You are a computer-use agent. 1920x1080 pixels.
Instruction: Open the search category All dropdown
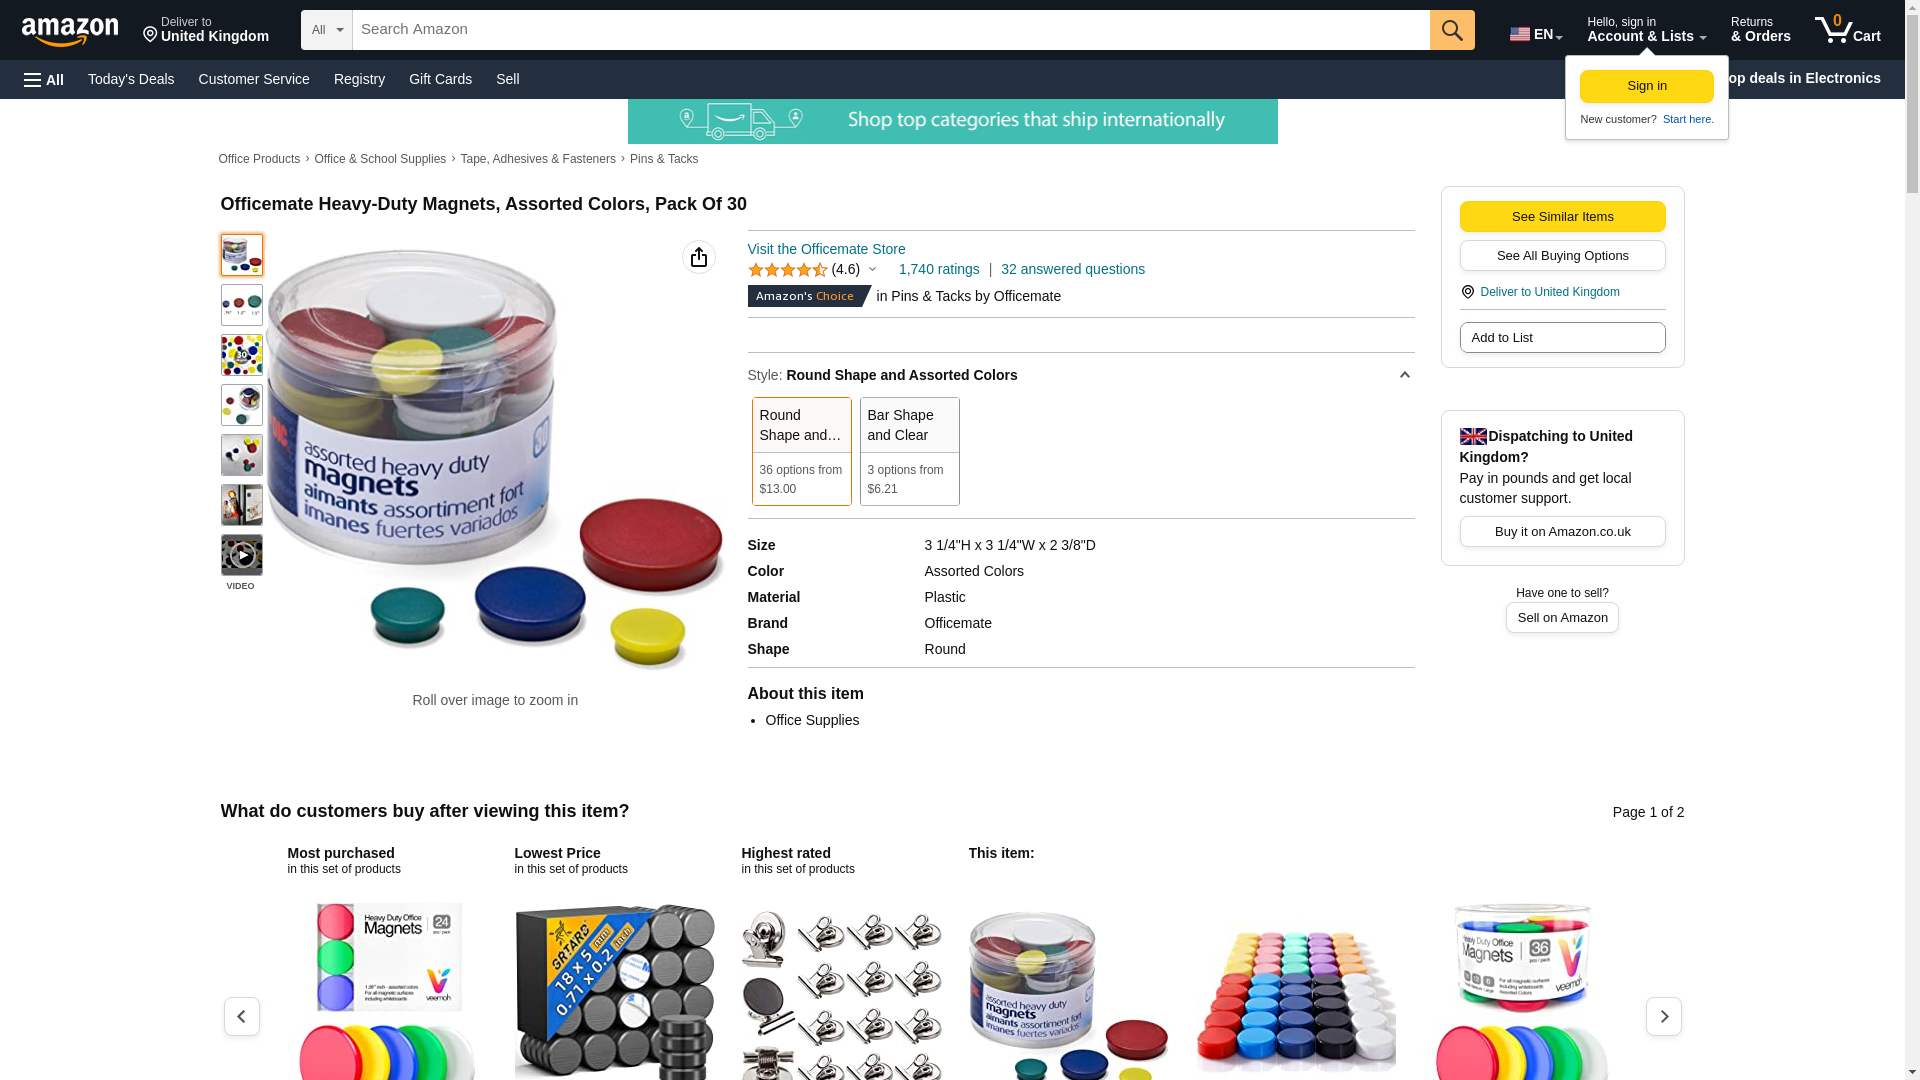click(x=327, y=30)
